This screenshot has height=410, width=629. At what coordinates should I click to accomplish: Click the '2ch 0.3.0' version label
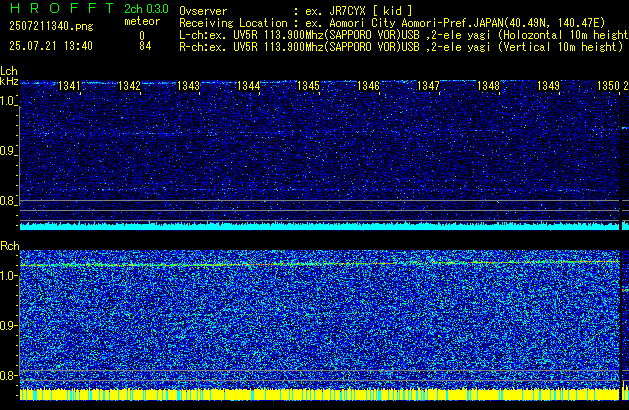(146, 9)
